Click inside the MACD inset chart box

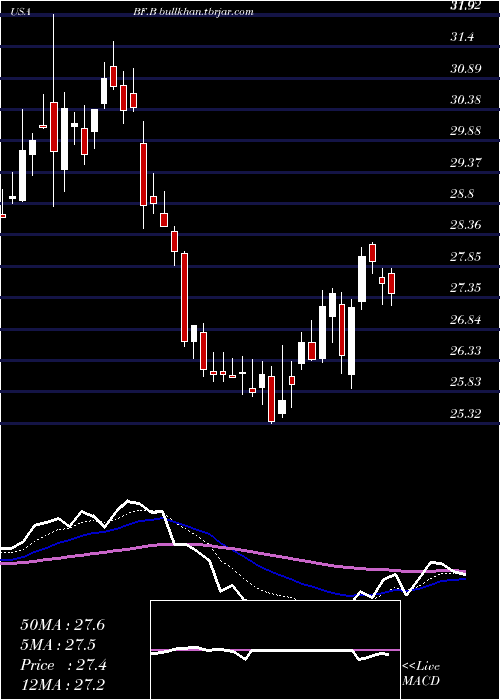[275, 650]
